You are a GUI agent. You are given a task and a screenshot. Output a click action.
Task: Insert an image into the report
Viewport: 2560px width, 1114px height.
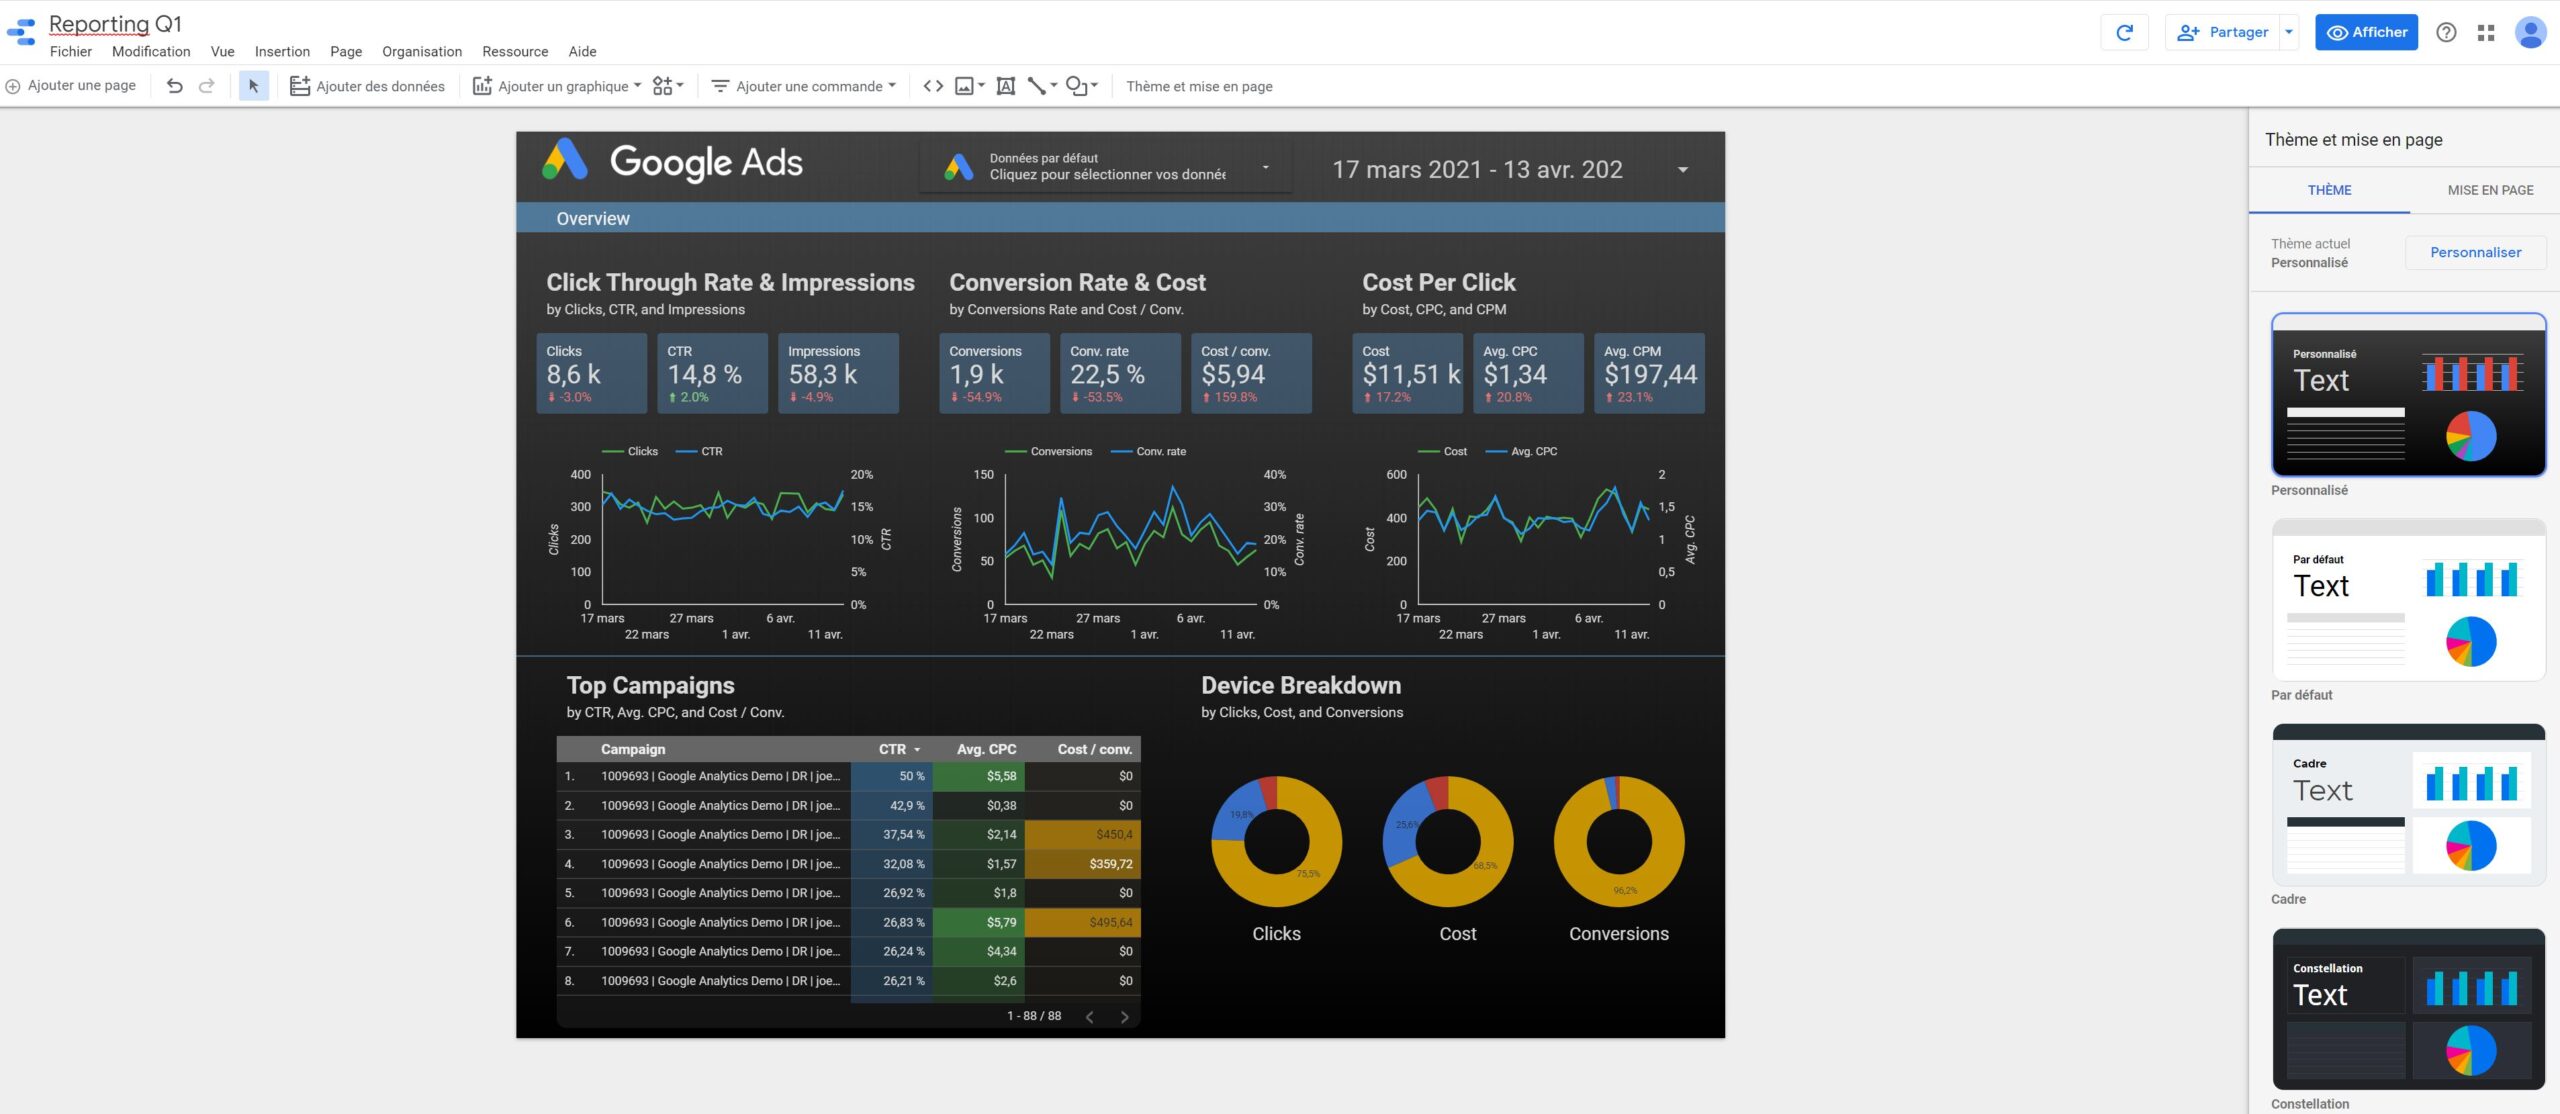(964, 86)
